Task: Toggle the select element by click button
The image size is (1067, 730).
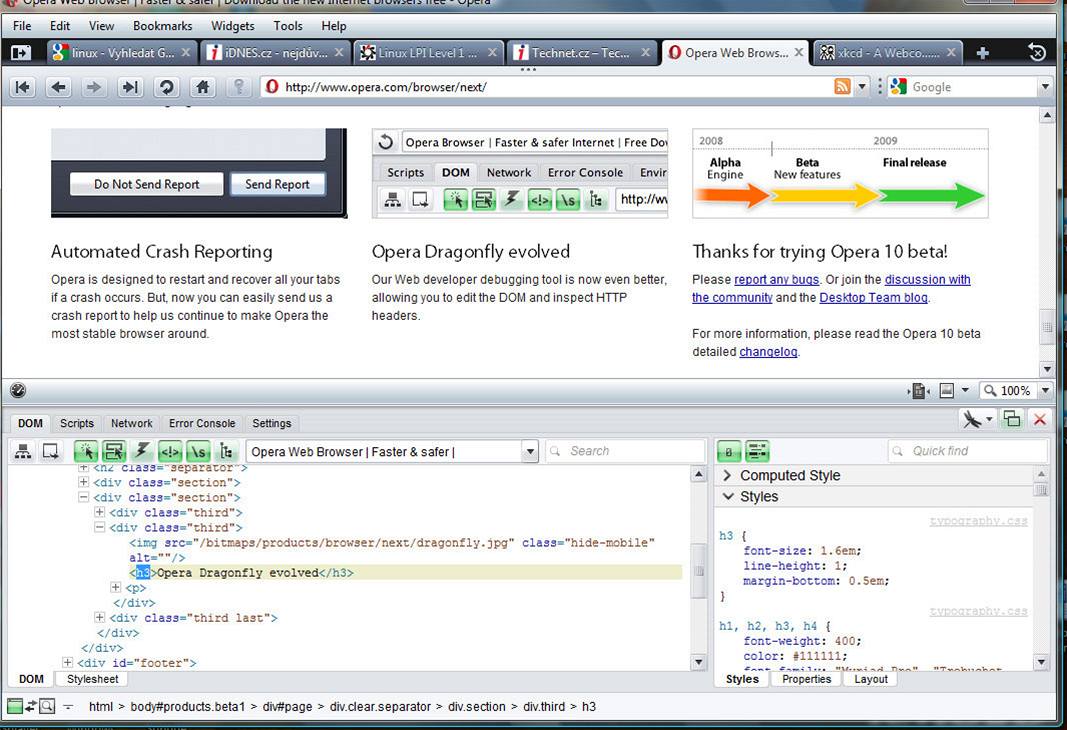Action: (x=87, y=451)
